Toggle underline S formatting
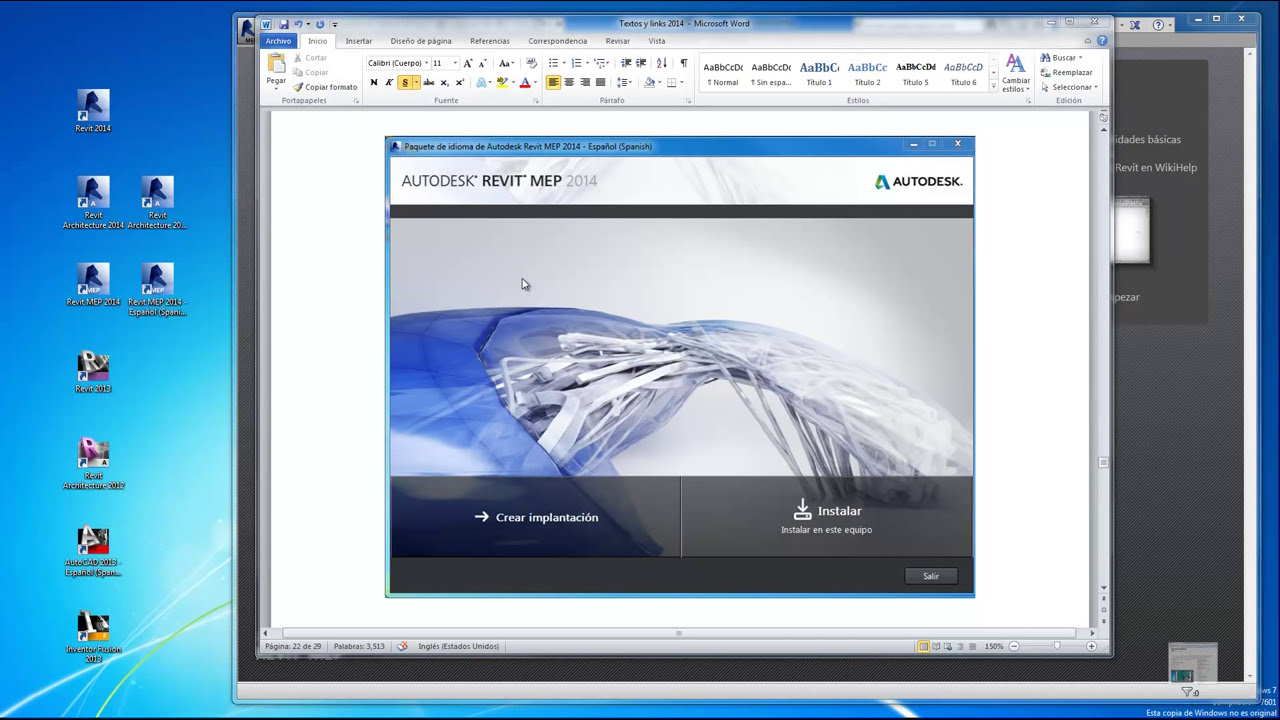Viewport: 1280px width, 720px height. pyautogui.click(x=404, y=83)
